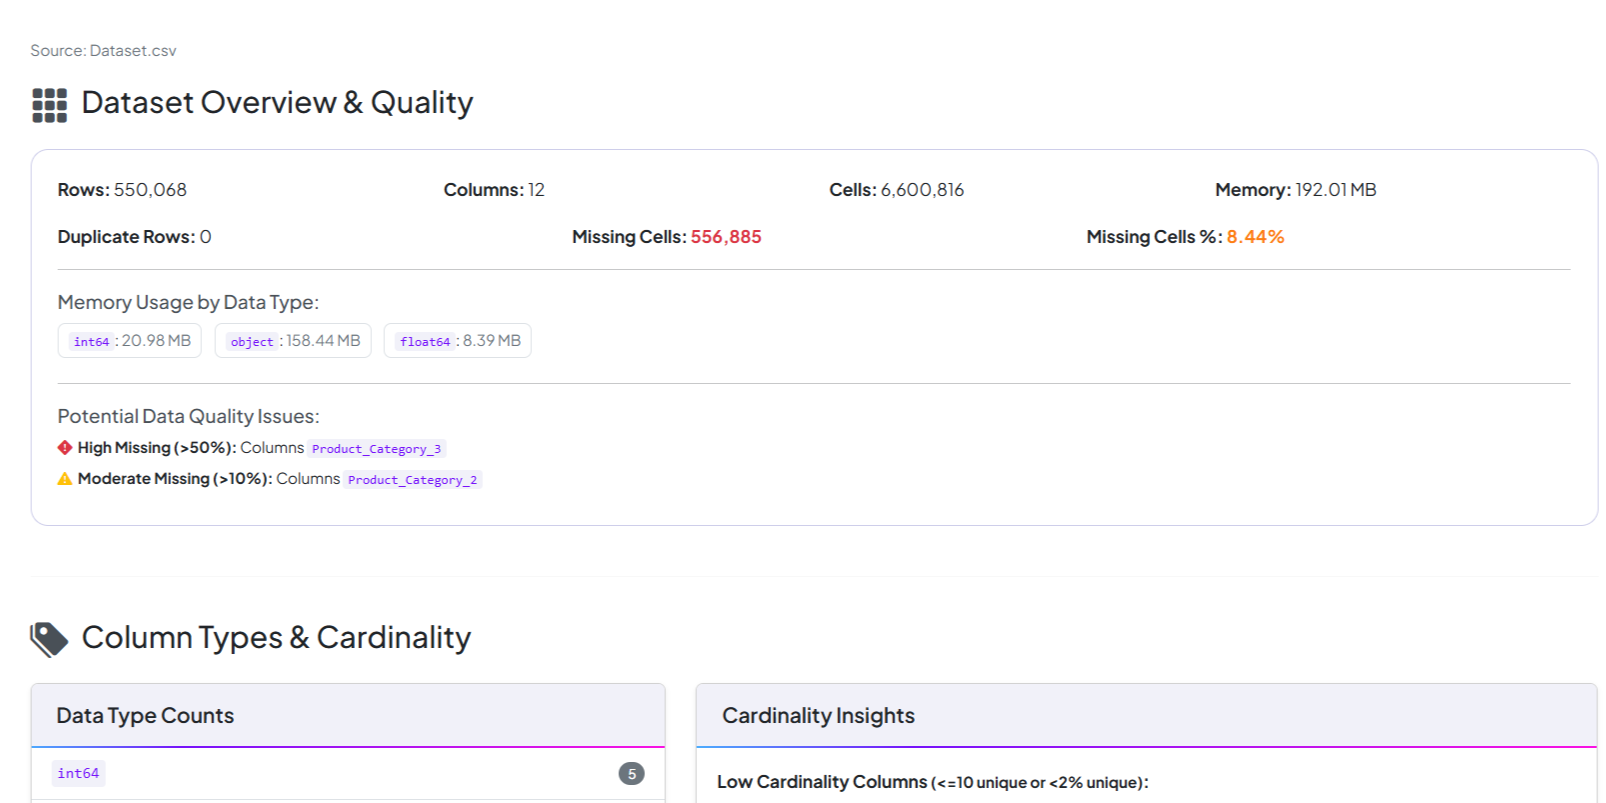Click the count badge 5 for int64
Viewport: 1606px width, 803px height.
coord(631,773)
